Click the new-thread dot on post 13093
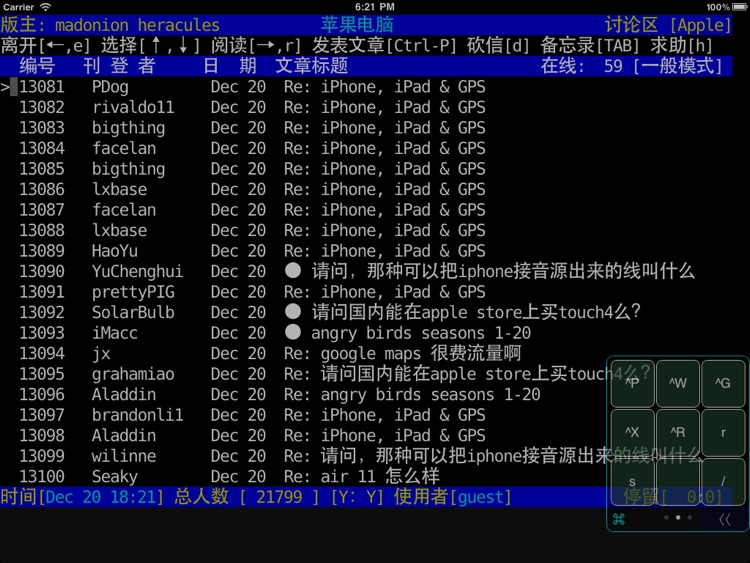Screen dimensions: 750x563 [x=293, y=332]
